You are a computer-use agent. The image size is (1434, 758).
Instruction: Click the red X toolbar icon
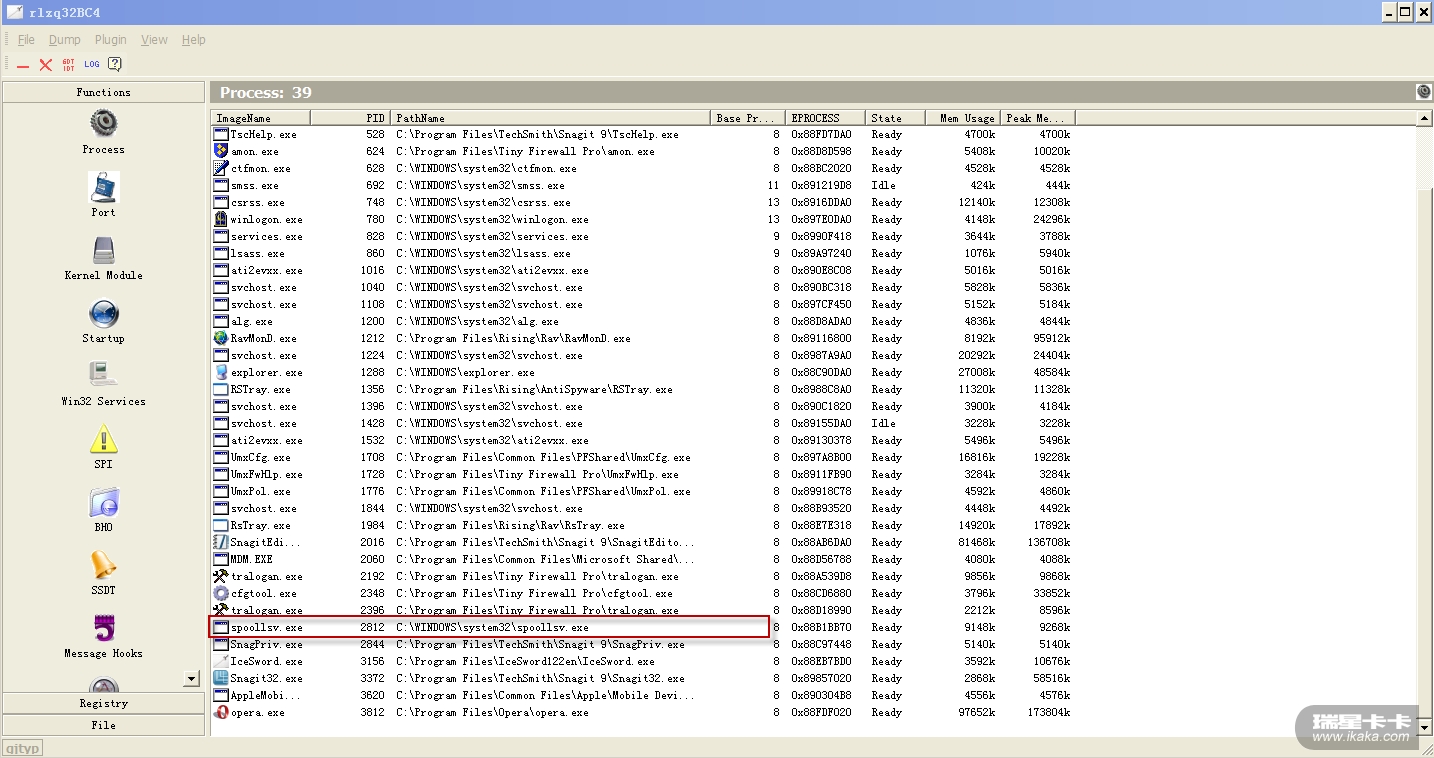click(46, 65)
